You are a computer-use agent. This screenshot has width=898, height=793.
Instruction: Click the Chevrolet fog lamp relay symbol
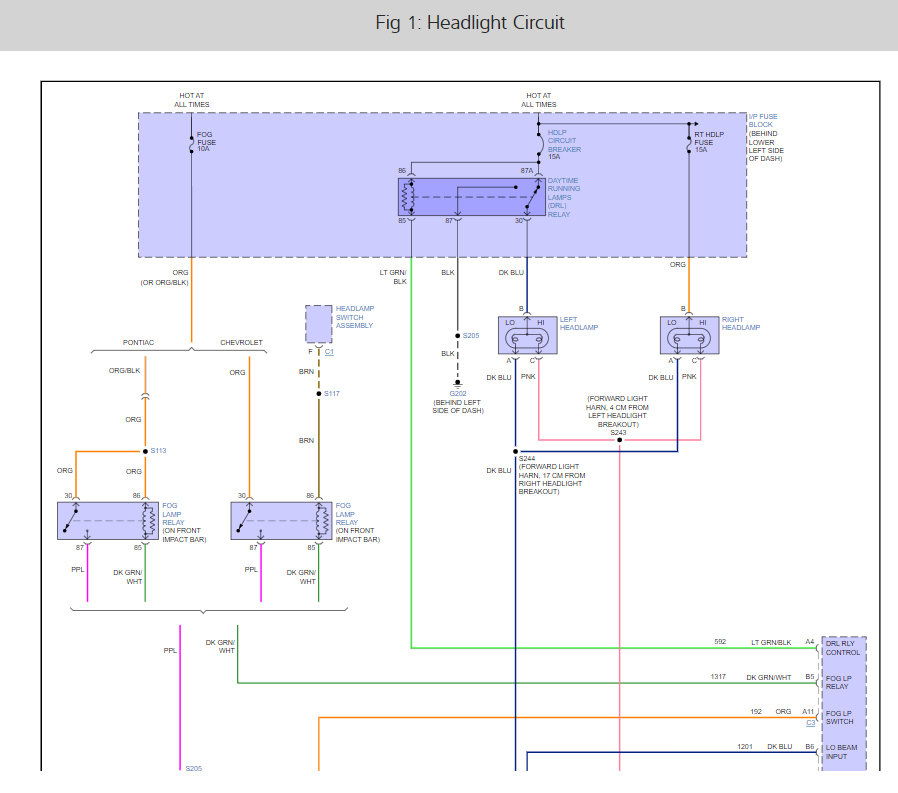point(281,521)
